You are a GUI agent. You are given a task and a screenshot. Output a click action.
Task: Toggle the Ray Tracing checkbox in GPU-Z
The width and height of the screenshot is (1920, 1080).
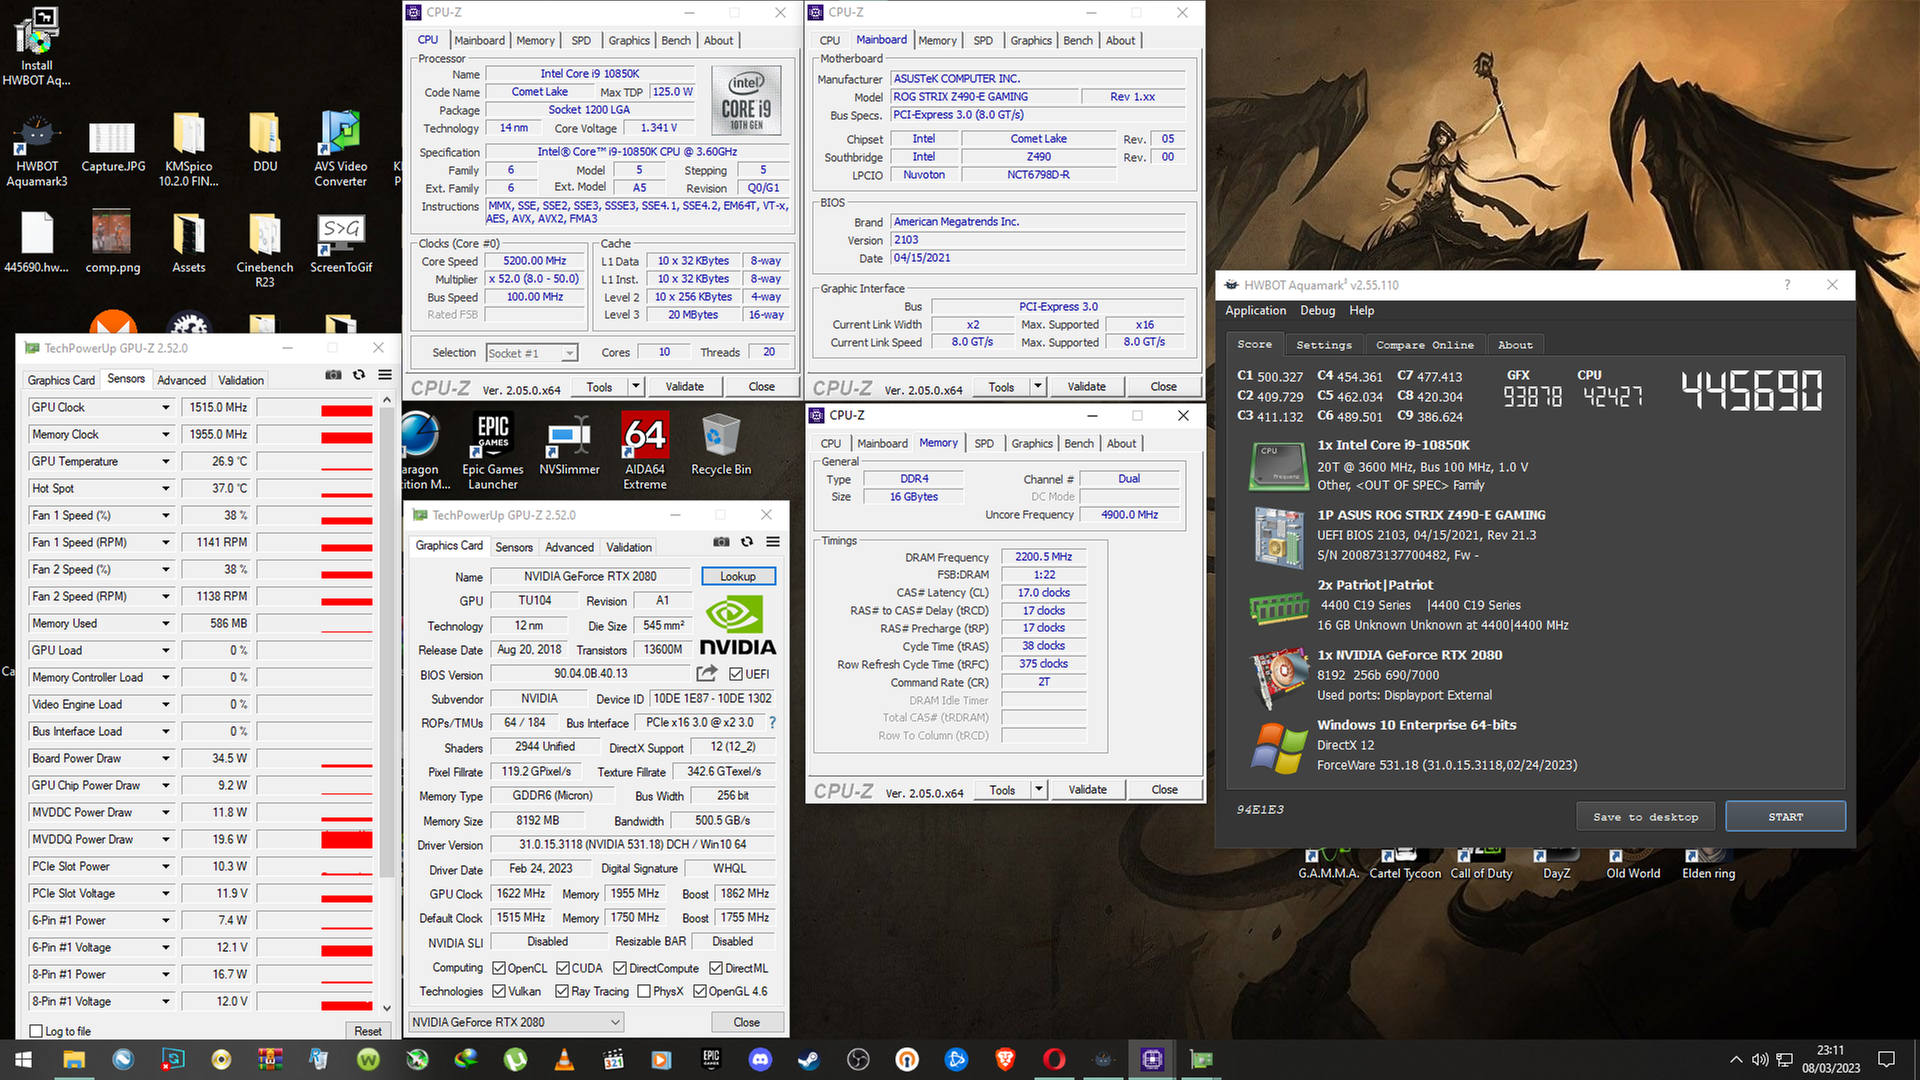562,991
